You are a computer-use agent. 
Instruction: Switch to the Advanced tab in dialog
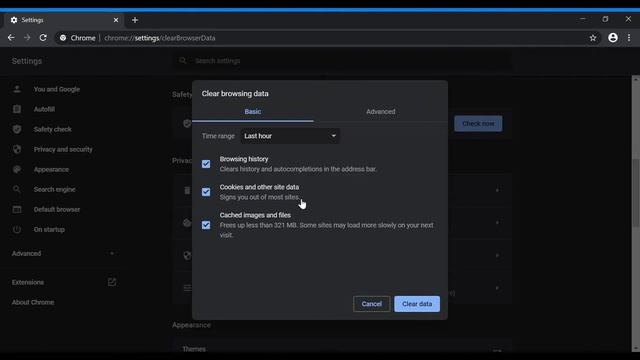coord(380,111)
